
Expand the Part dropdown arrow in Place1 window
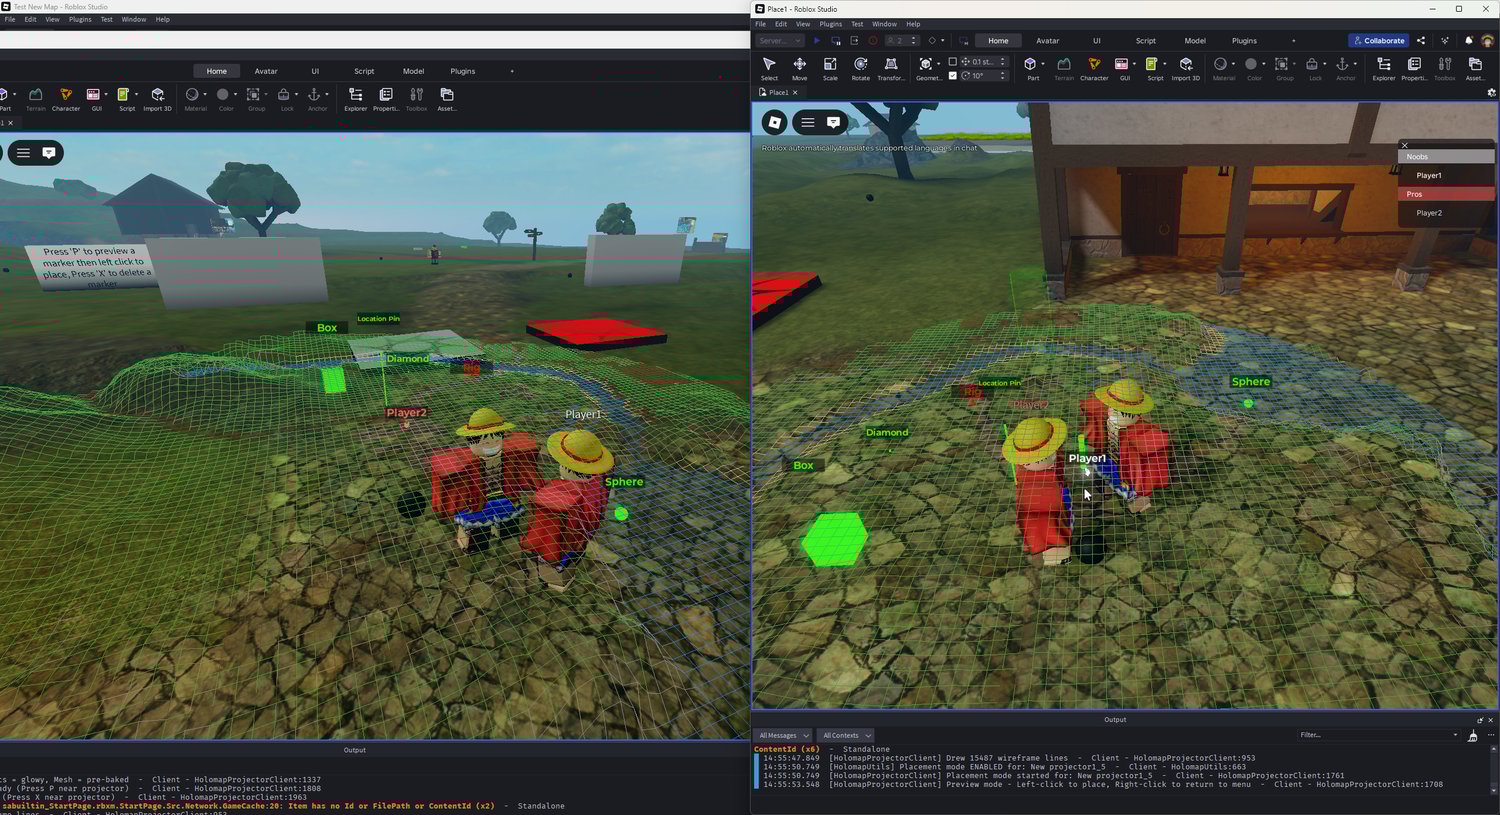[x=1043, y=64]
